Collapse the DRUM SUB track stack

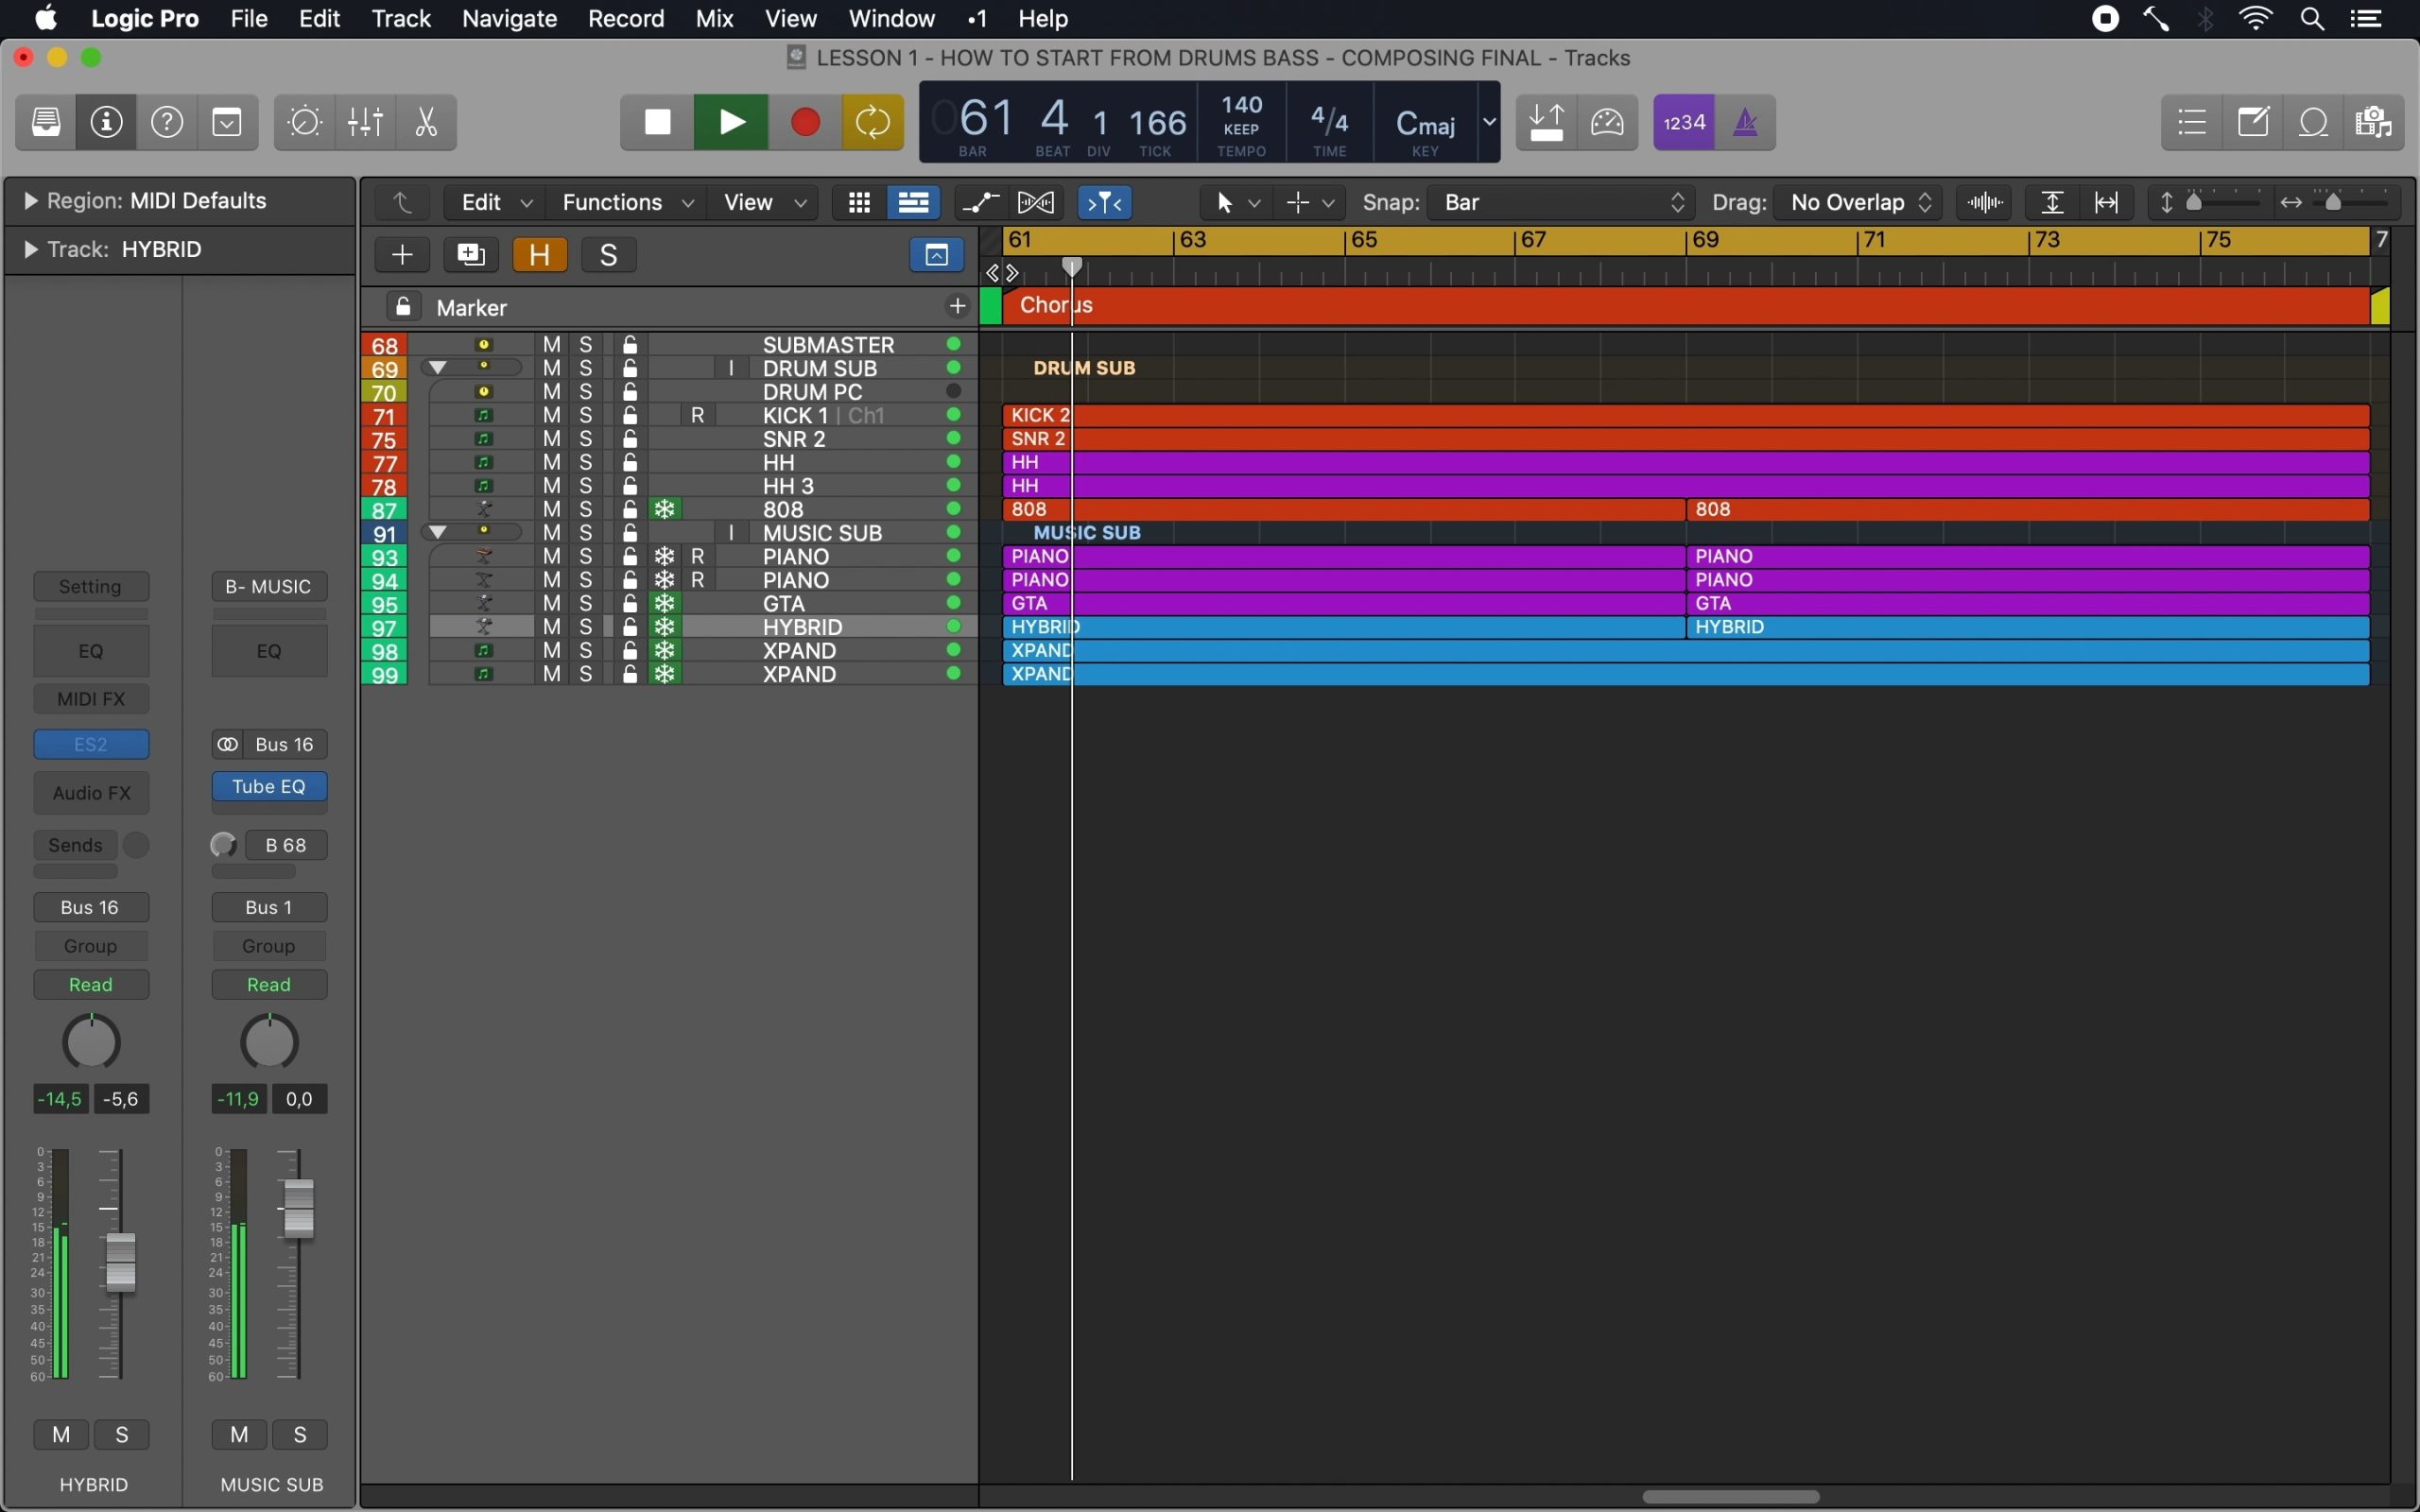[438, 368]
